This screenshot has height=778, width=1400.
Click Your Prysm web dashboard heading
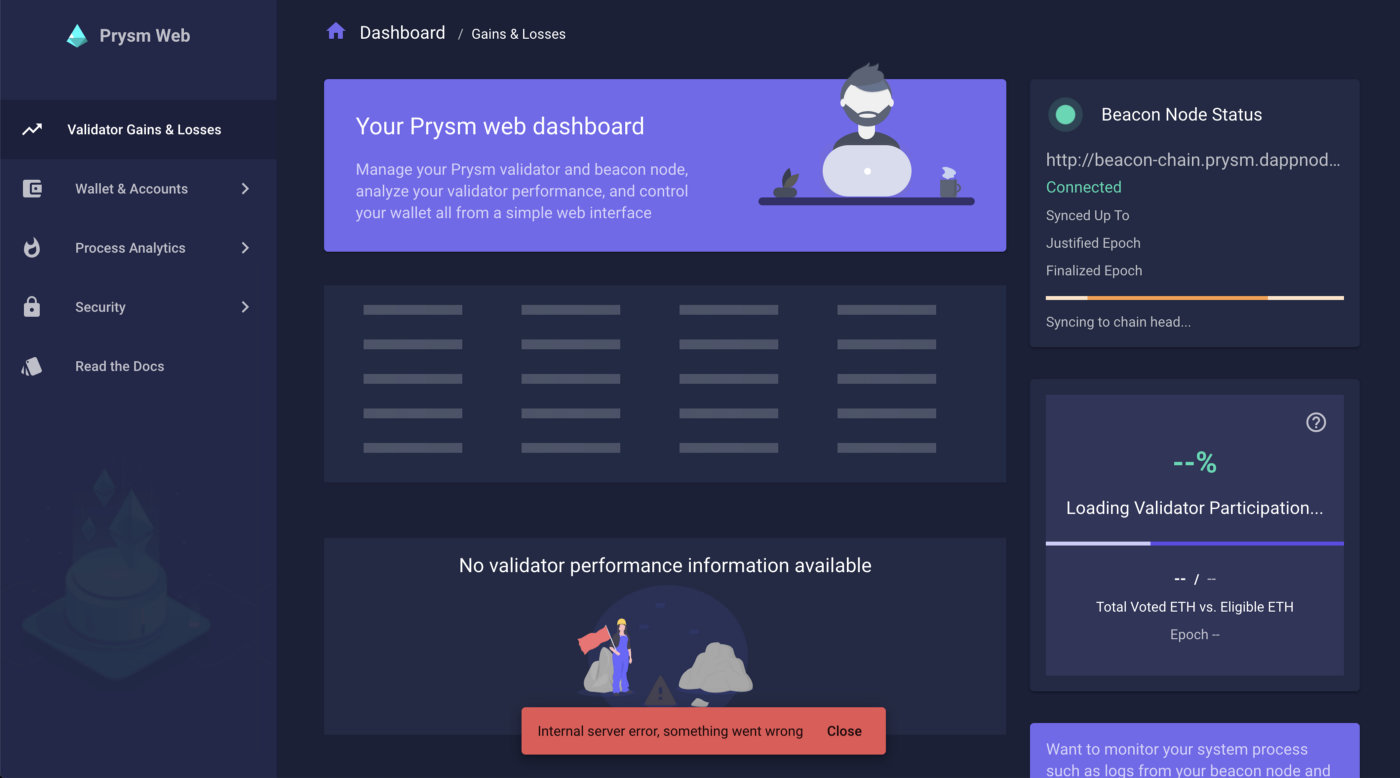point(500,127)
